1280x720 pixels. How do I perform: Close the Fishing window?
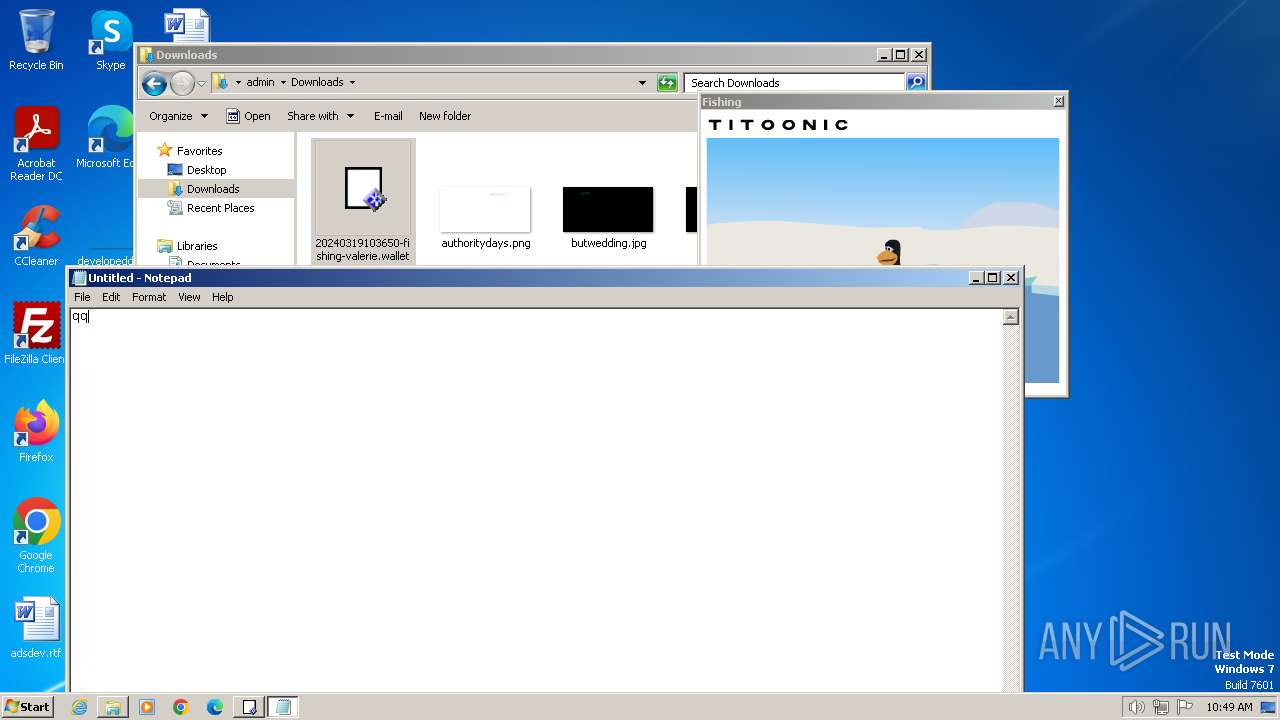(1058, 101)
